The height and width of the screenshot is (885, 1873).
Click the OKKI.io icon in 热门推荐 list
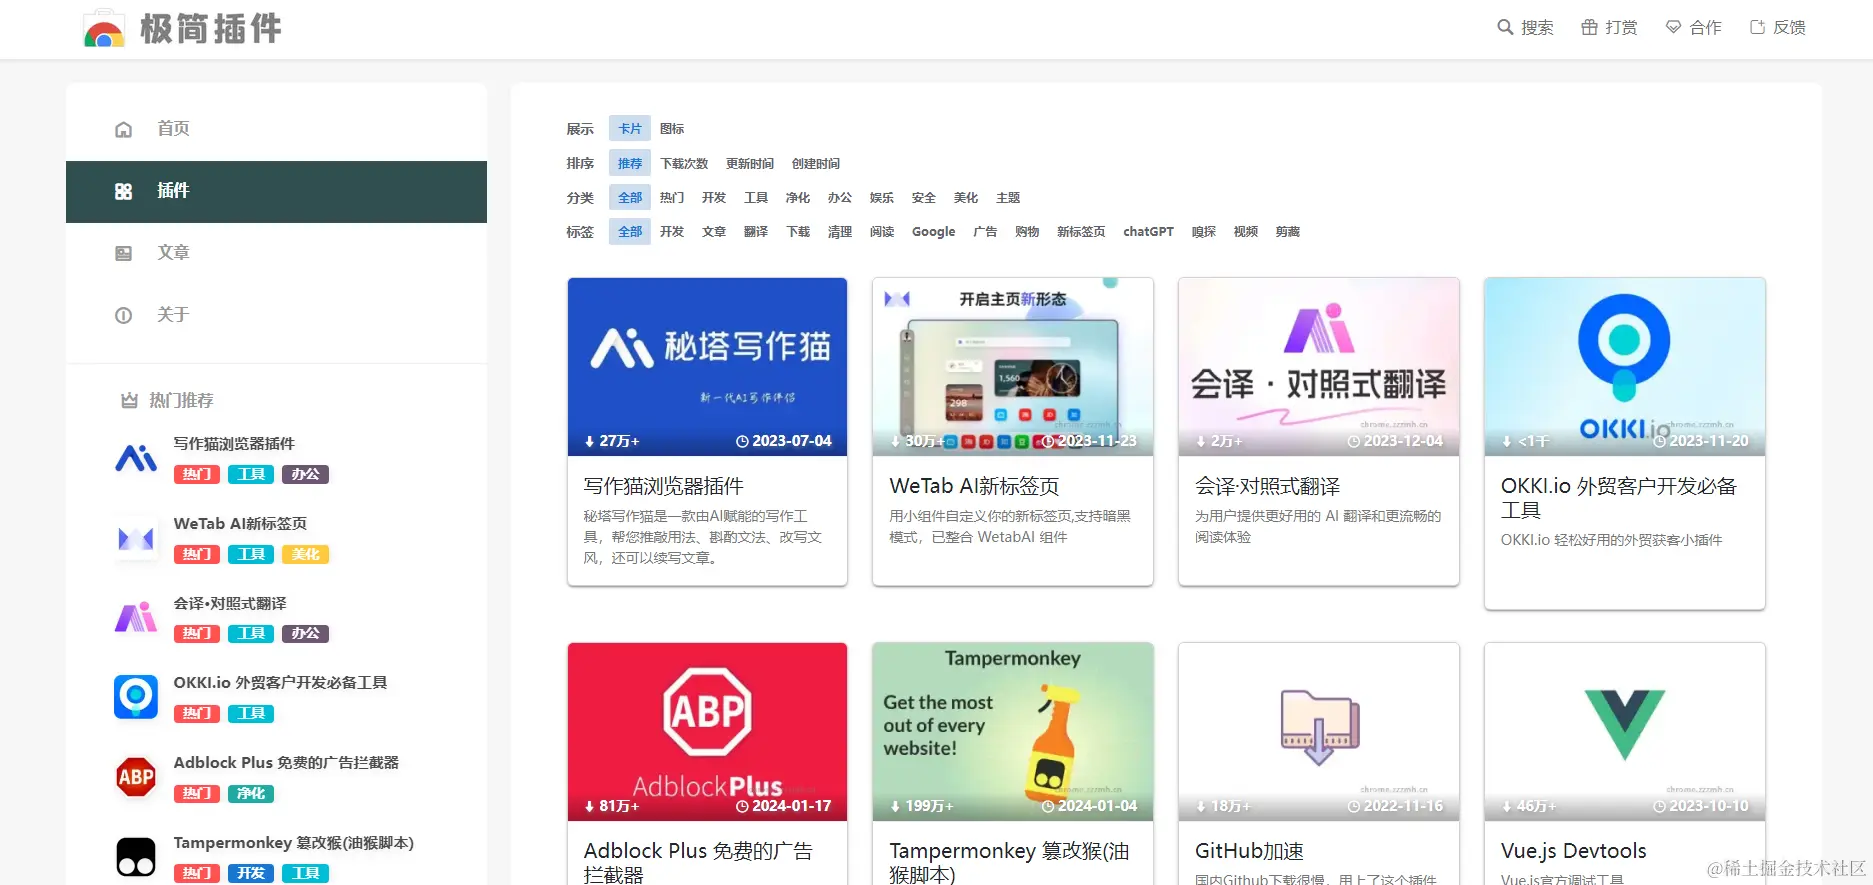[x=136, y=697]
